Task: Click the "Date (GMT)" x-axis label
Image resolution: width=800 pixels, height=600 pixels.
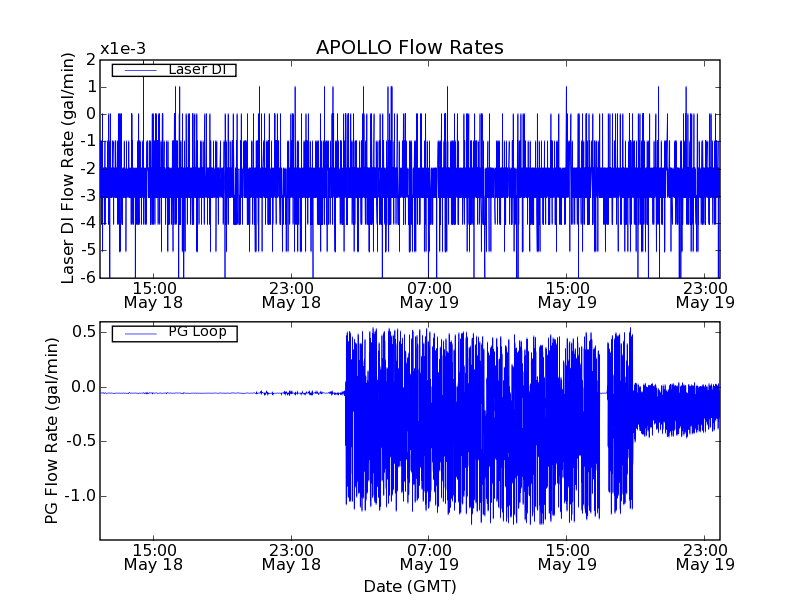Action: tap(409, 586)
